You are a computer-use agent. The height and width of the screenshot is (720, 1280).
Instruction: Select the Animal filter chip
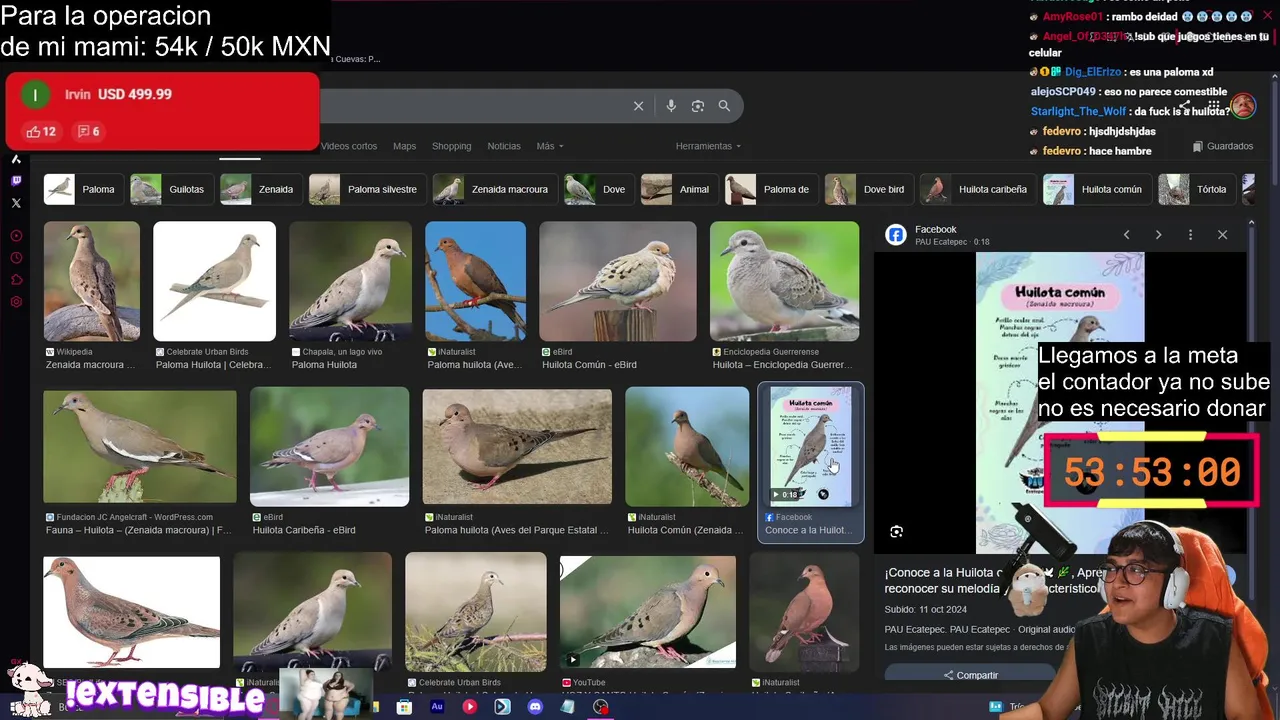pos(679,189)
